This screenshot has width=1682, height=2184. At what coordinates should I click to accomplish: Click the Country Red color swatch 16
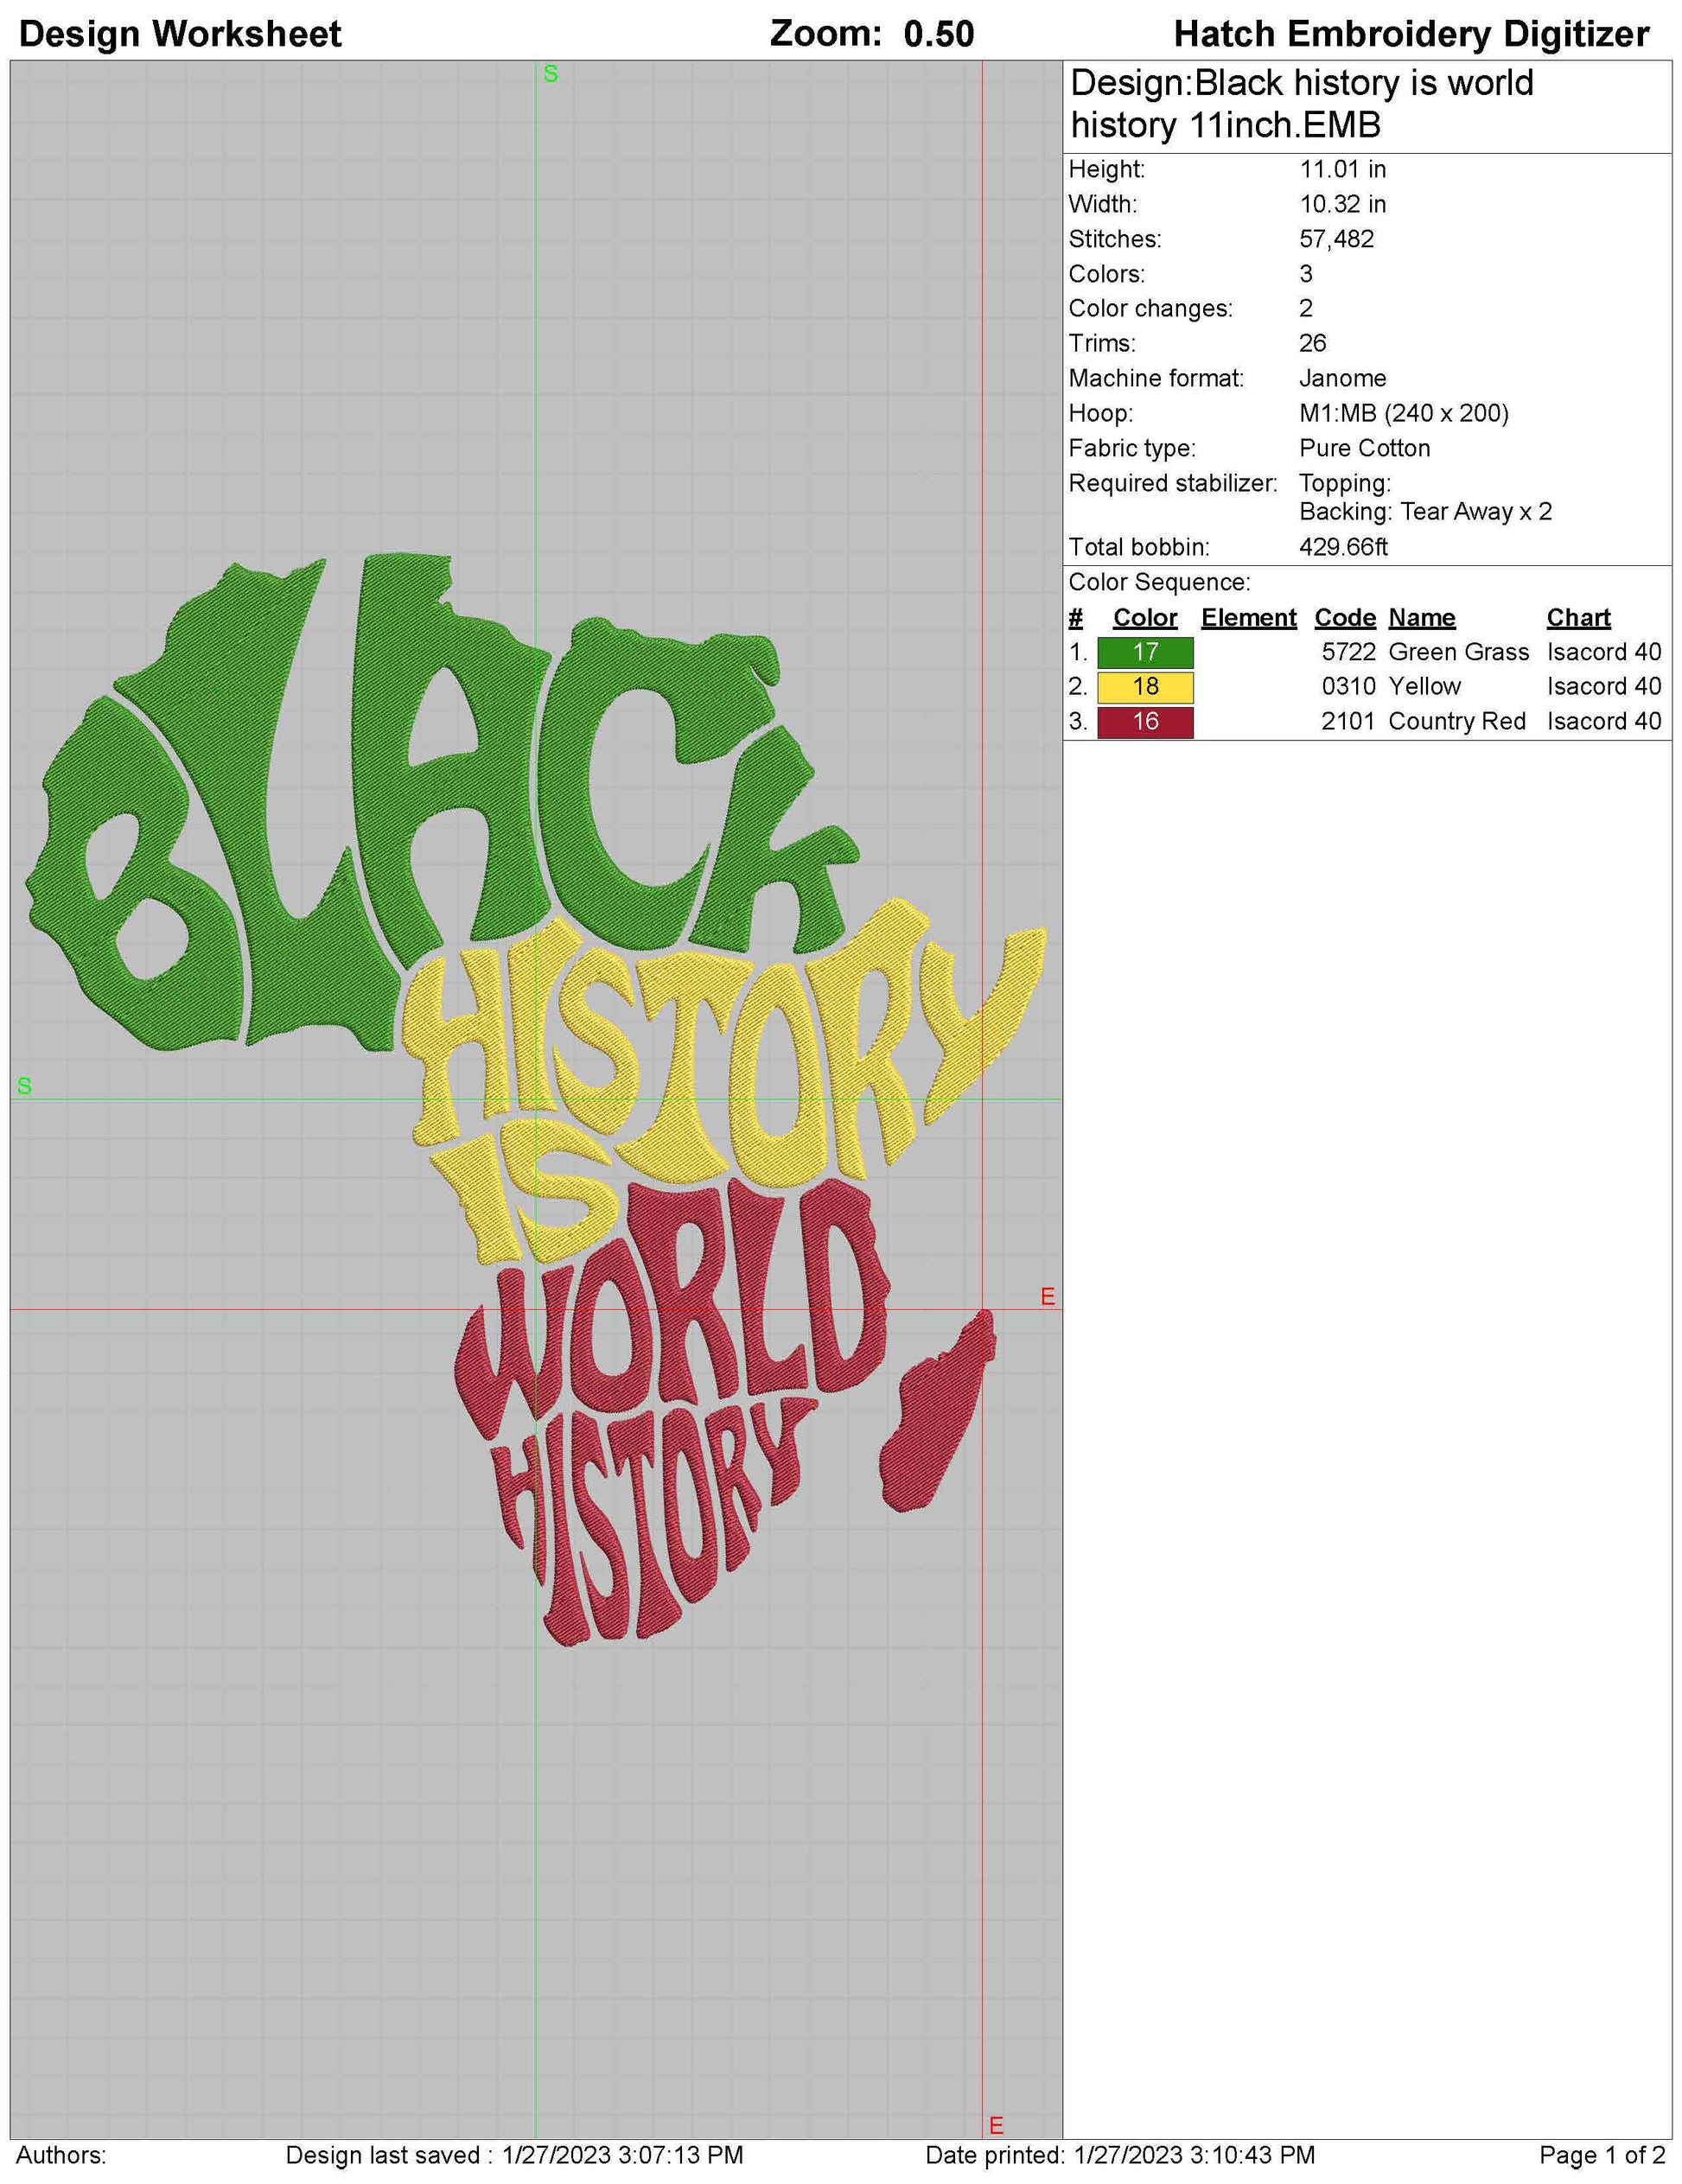[1145, 722]
